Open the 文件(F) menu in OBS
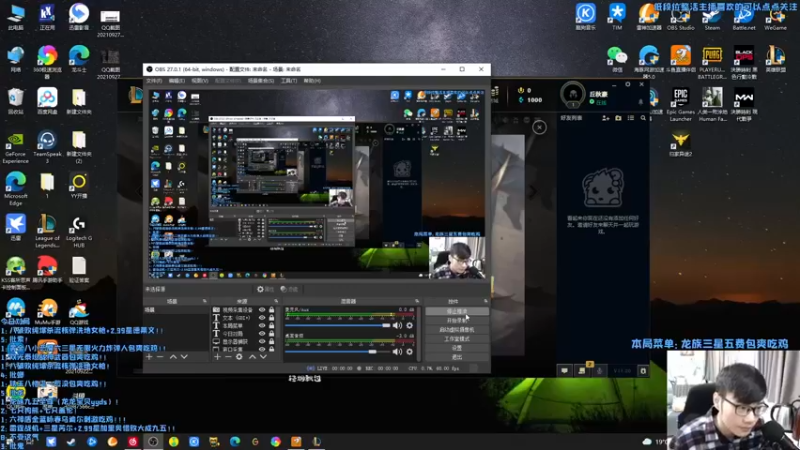This screenshot has width=800, height=450. (154, 81)
